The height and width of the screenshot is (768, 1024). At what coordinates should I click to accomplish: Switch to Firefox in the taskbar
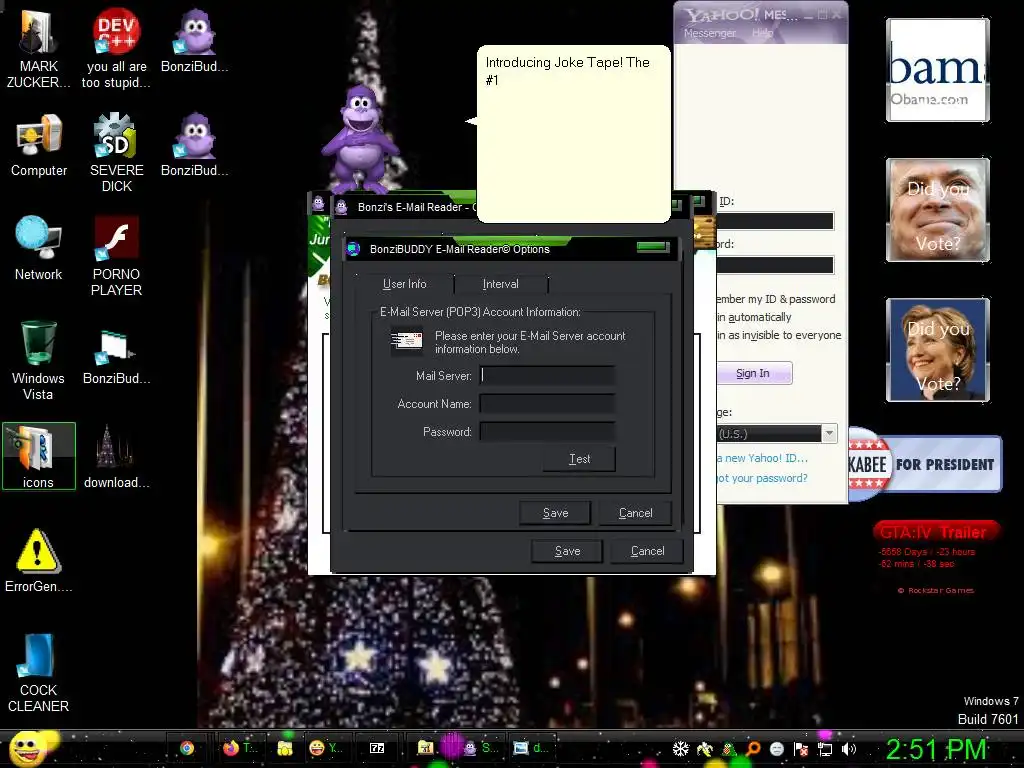click(x=239, y=748)
